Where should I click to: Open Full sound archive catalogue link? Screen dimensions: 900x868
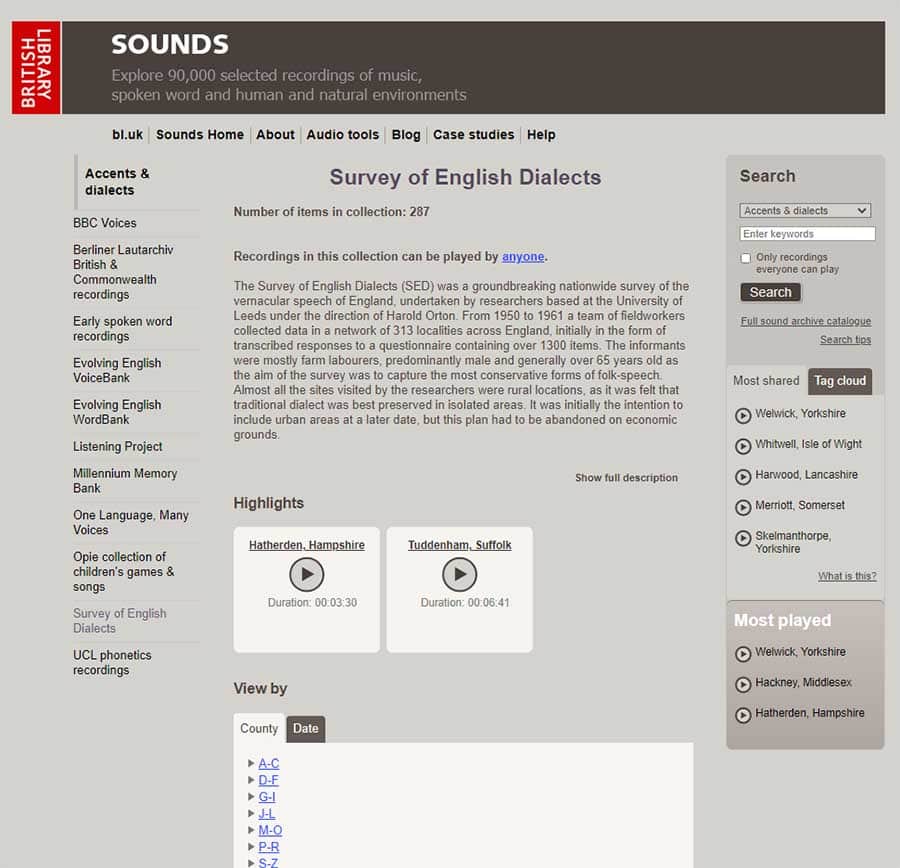[805, 321]
